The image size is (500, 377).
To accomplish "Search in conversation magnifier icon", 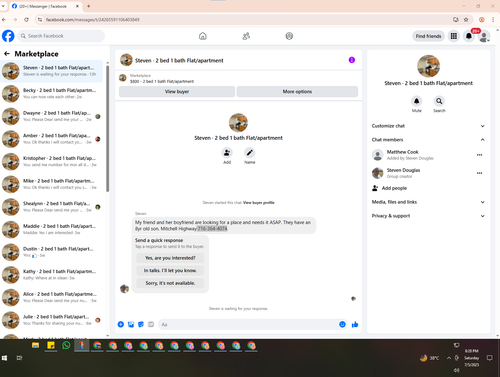I will [x=439, y=101].
